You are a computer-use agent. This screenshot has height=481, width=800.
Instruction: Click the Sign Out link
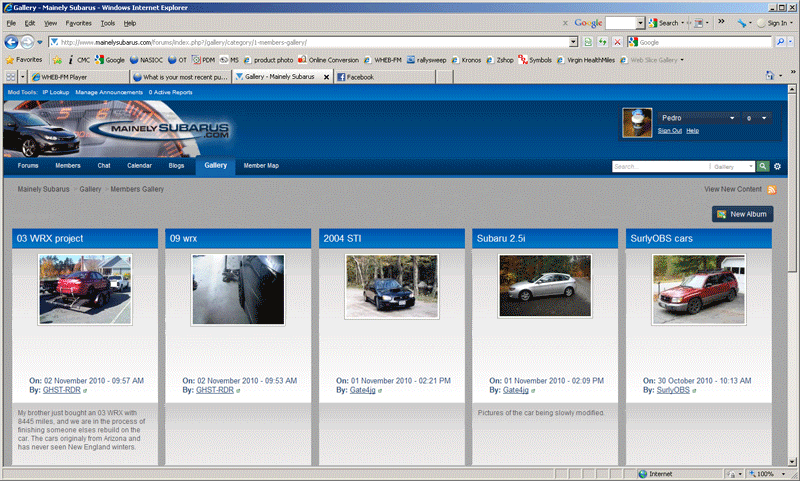[x=669, y=131]
